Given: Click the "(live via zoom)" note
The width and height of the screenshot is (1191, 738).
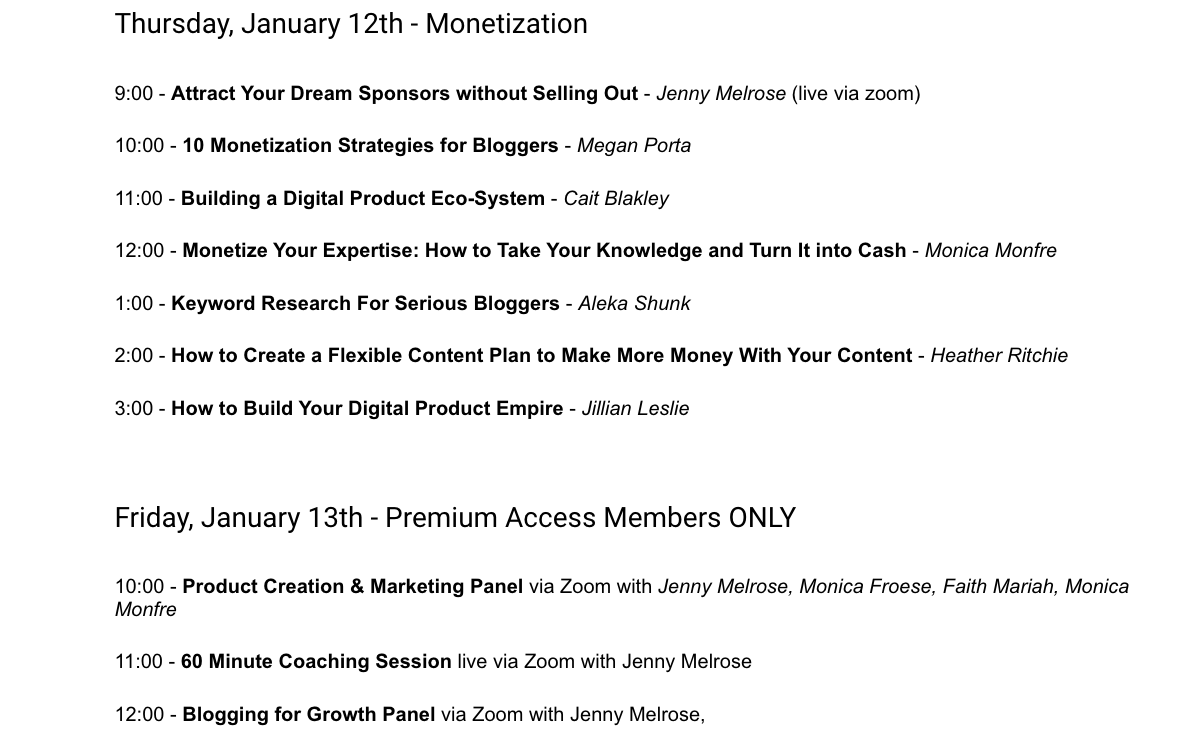Looking at the screenshot, I should point(855,94).
